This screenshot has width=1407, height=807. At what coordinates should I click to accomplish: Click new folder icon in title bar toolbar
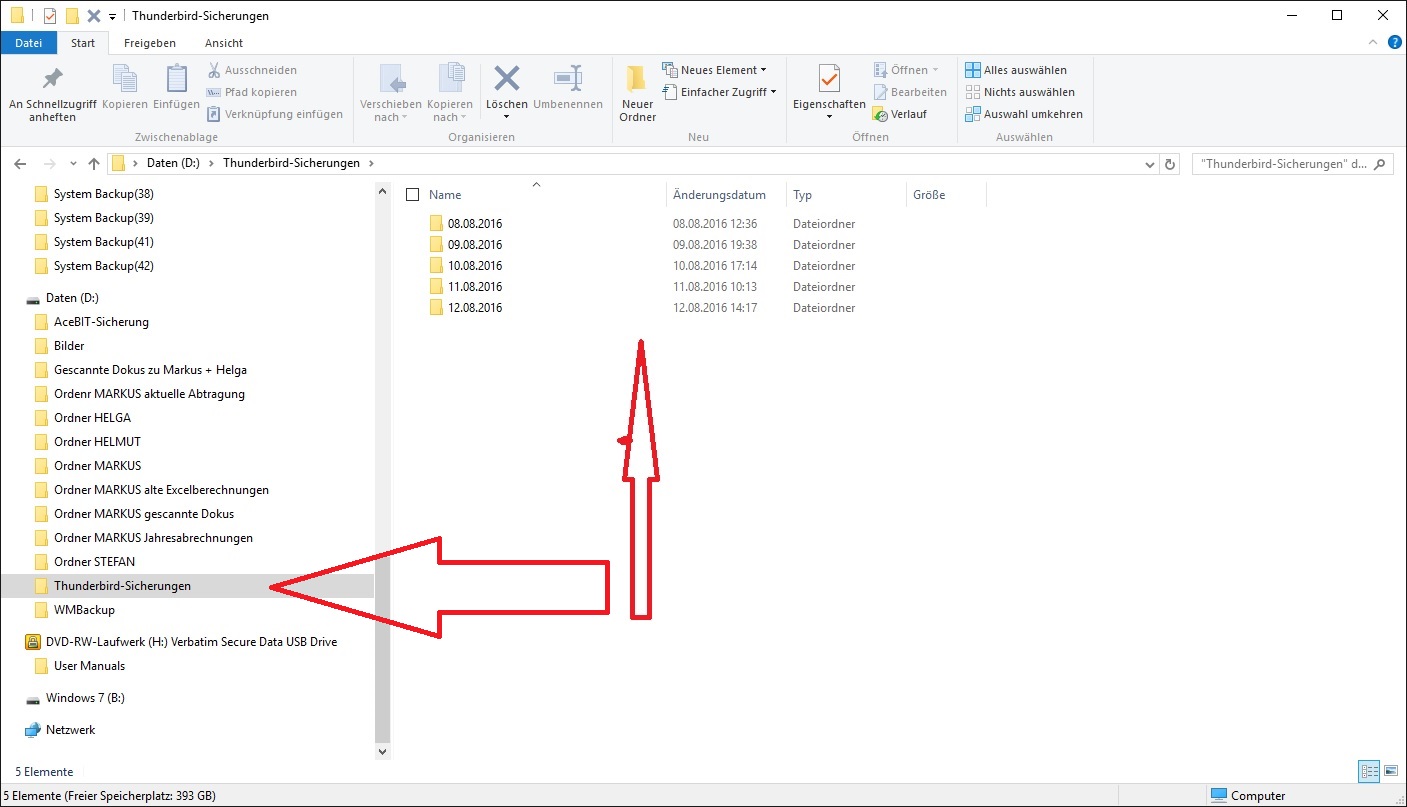pyautogui.click(x=72, y=16)
